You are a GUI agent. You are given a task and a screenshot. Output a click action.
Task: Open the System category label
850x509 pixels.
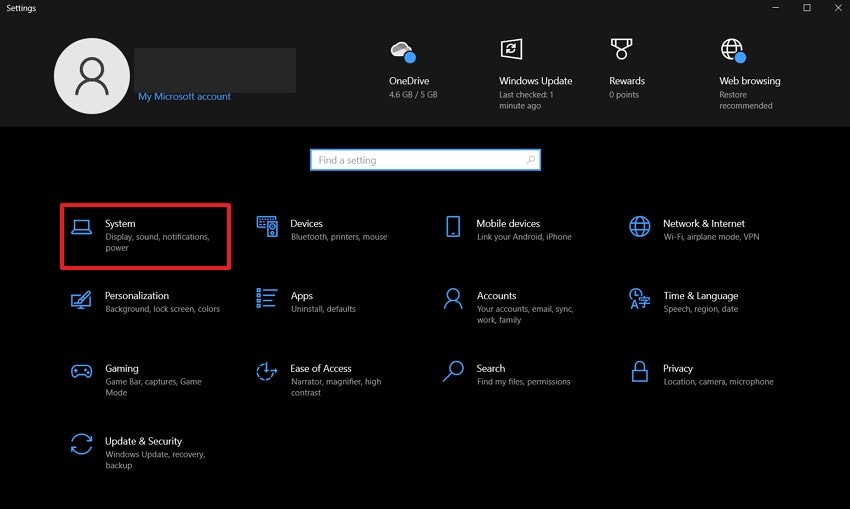(x=120, y=224)
